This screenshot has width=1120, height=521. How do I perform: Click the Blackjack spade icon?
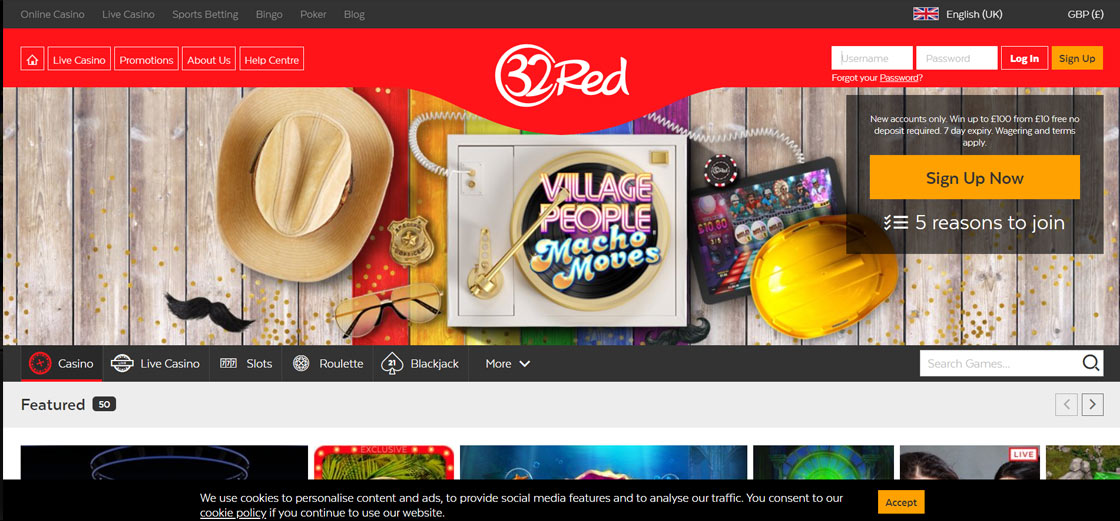[391, 364]
